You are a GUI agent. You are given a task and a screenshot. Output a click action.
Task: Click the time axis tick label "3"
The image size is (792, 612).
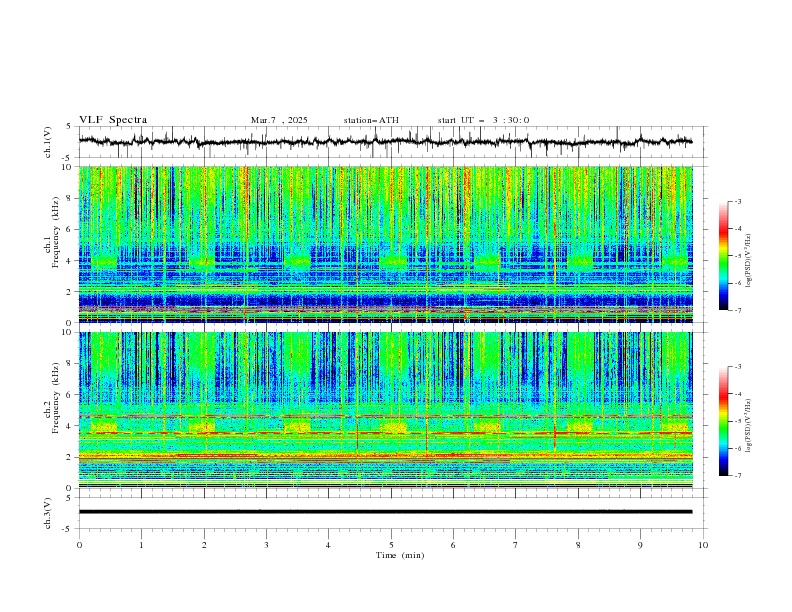click(266, 545)
